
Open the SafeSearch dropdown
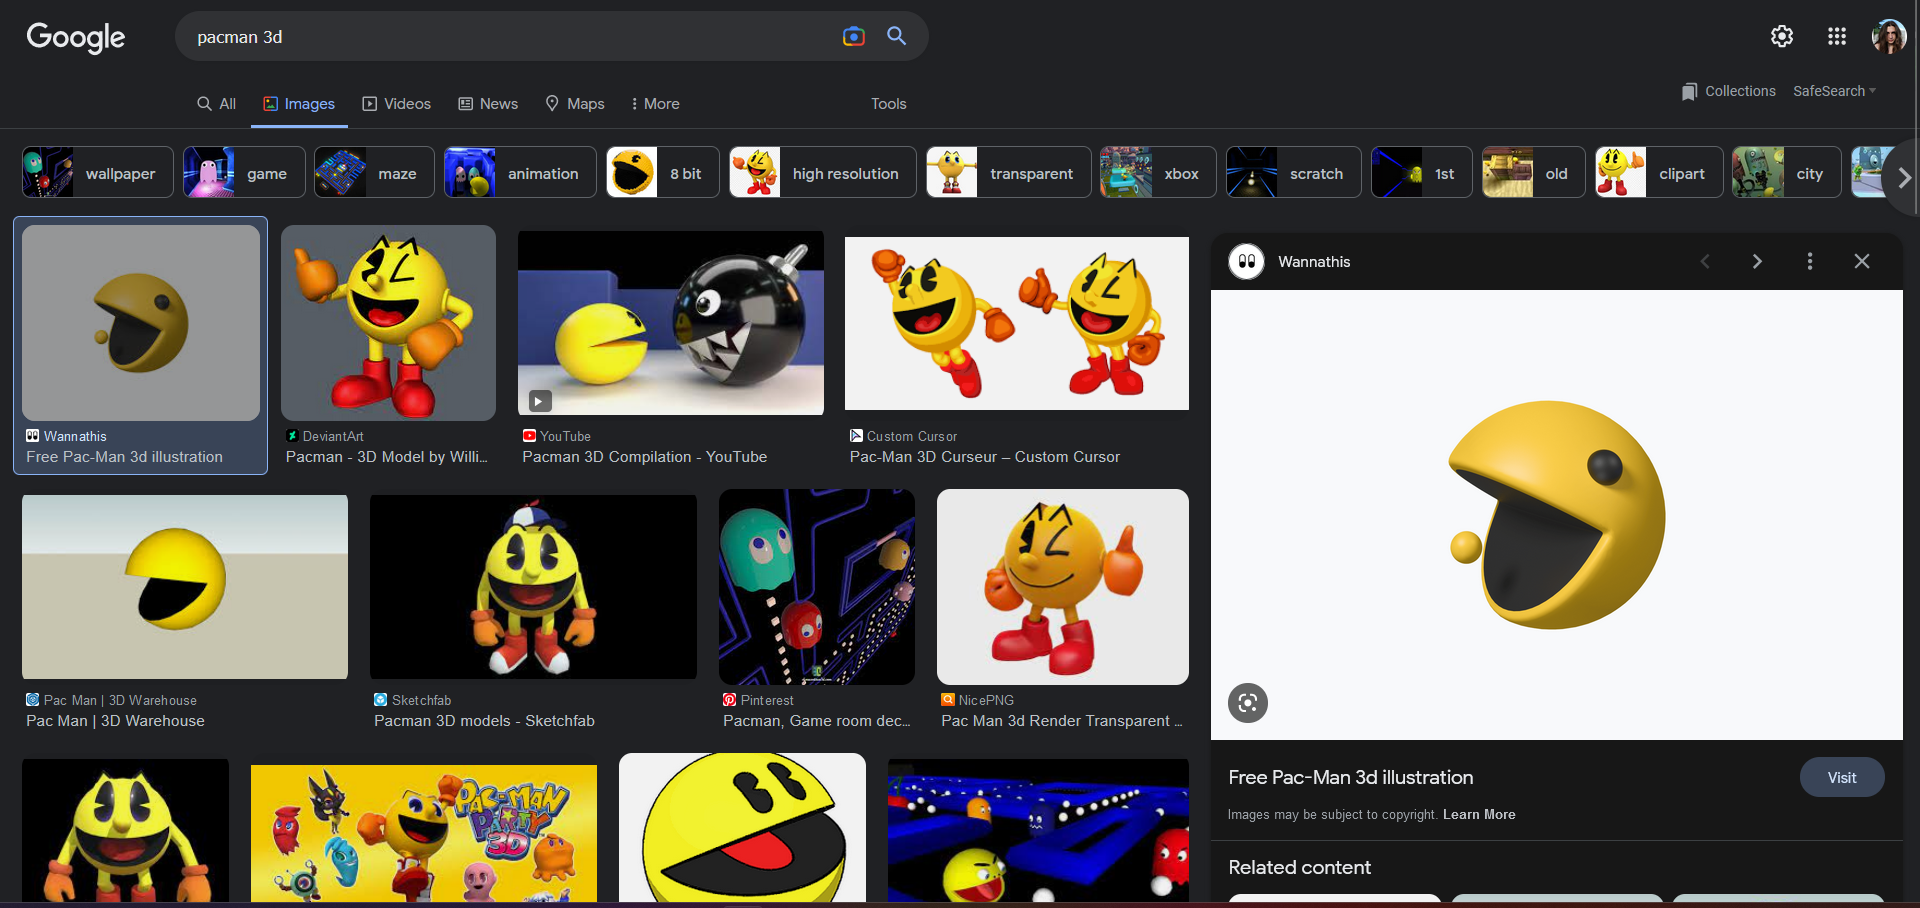(1834, 91)
